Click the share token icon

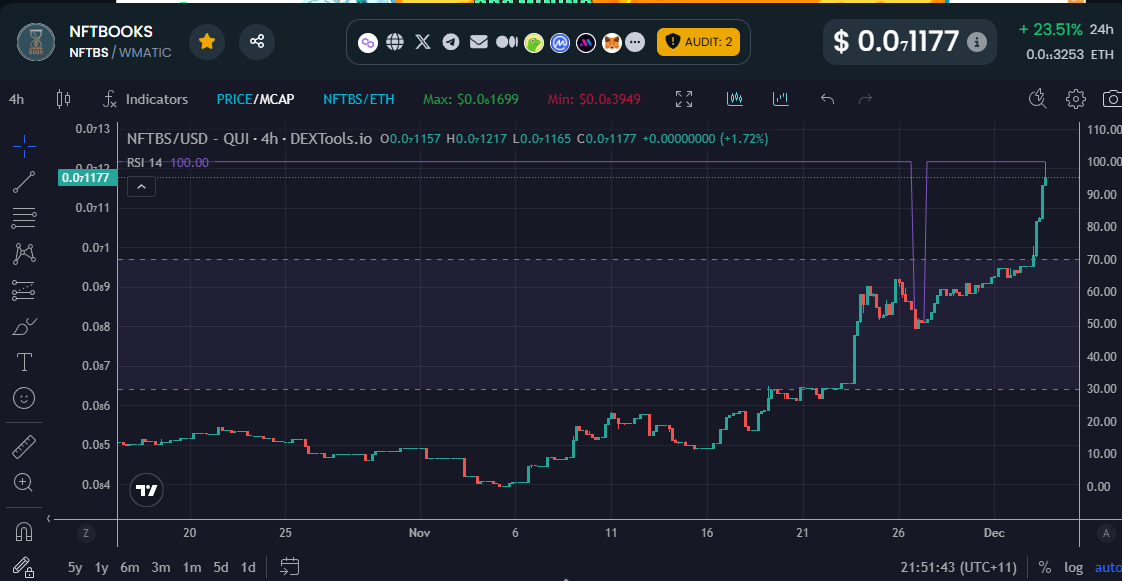point(257,42)
